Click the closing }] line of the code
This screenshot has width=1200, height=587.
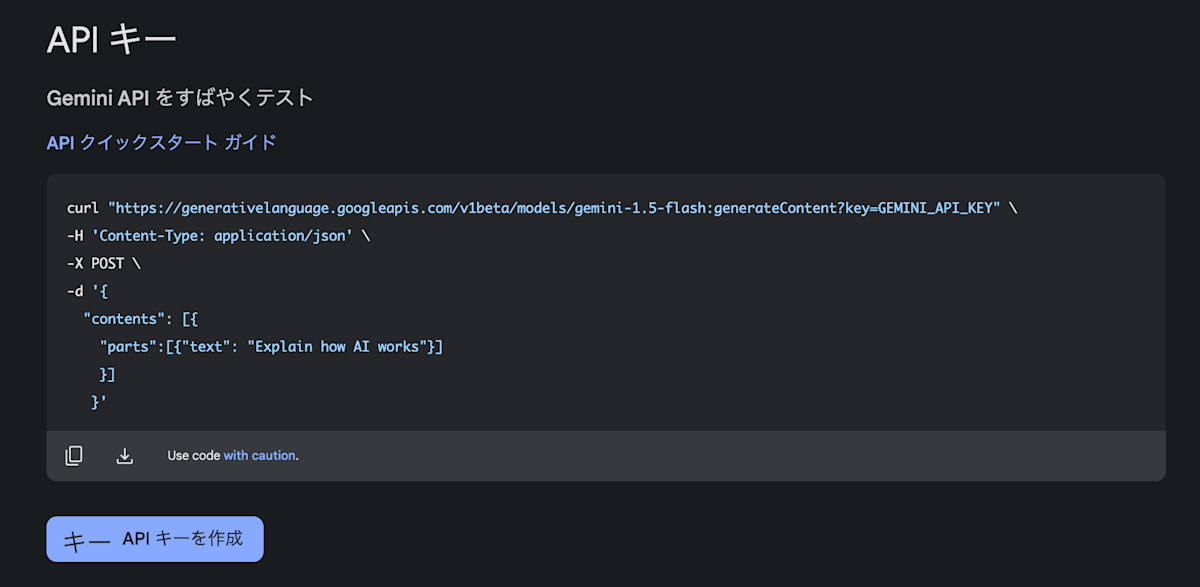point(107,374)
